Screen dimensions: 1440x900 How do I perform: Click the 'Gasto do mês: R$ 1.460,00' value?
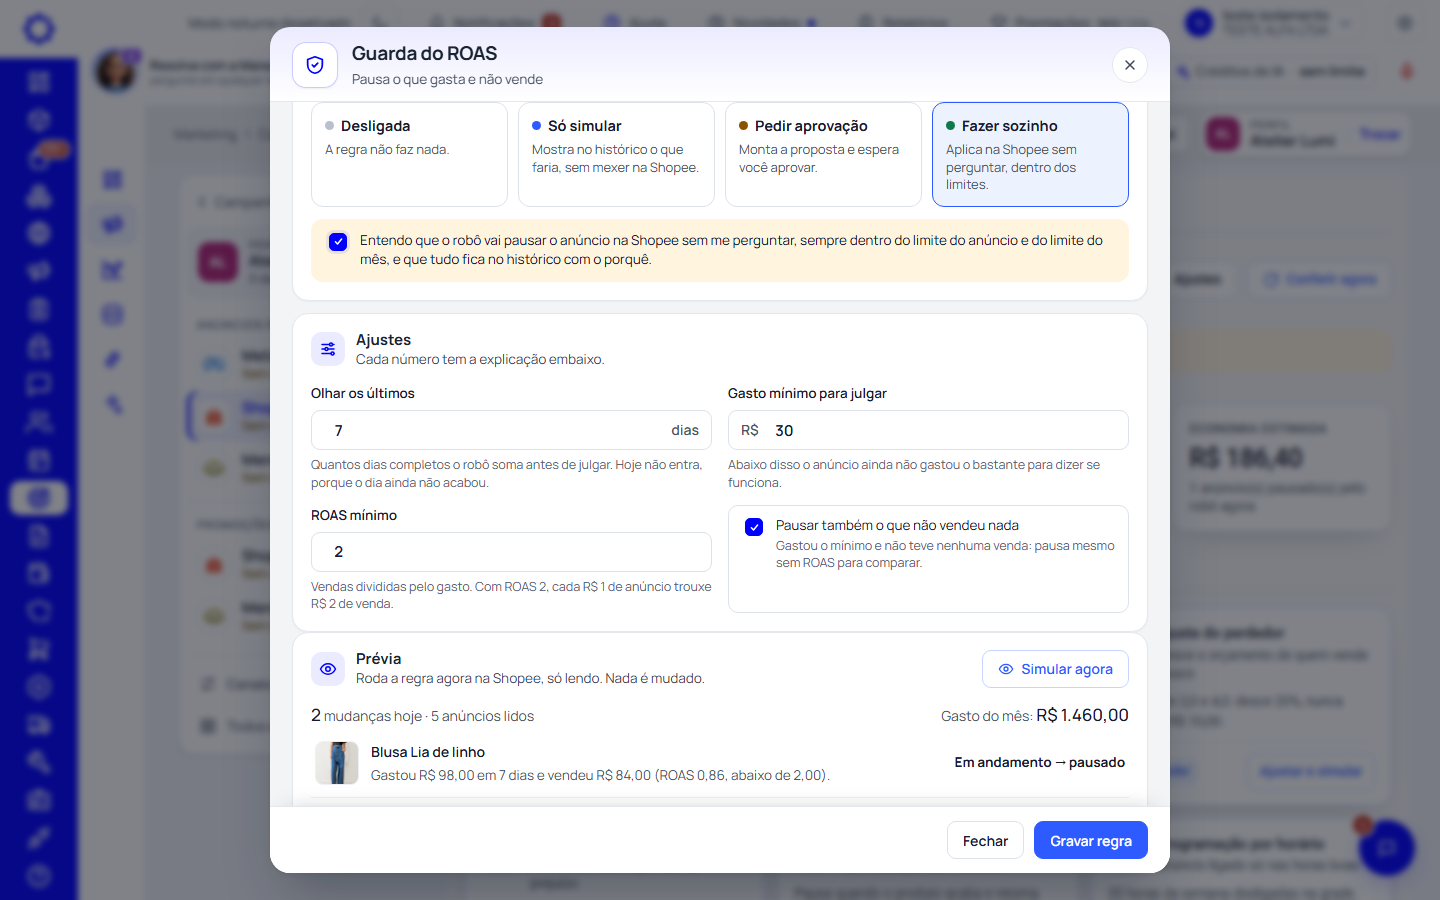1035,716
